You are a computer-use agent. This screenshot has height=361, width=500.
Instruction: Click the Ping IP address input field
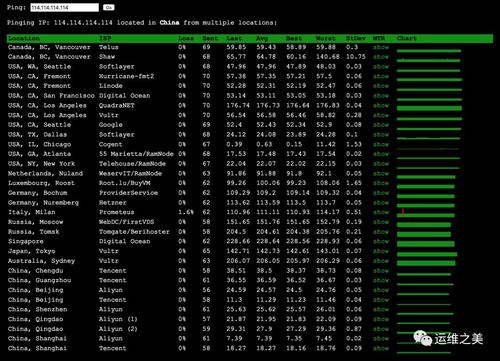pos(65,7)
